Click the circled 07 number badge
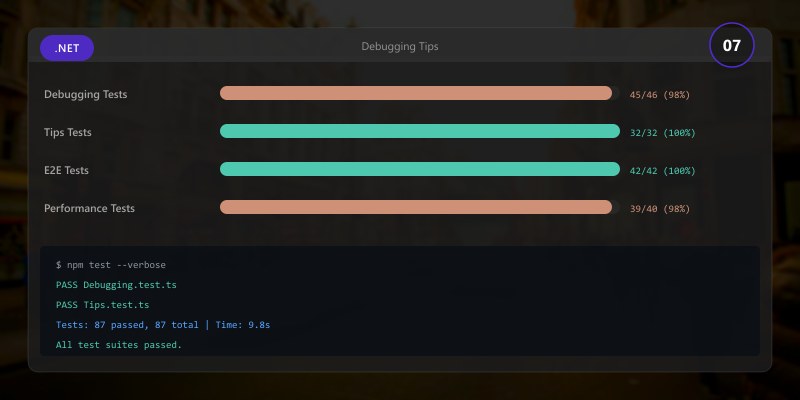The width and height of the screenshot is (800, 400). 731,45
